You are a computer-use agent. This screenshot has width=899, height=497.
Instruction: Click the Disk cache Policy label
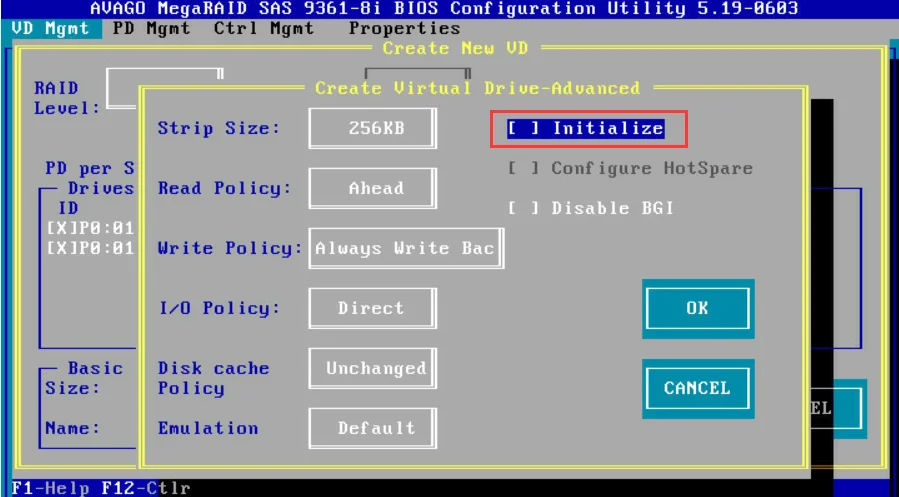coord(213,378)
